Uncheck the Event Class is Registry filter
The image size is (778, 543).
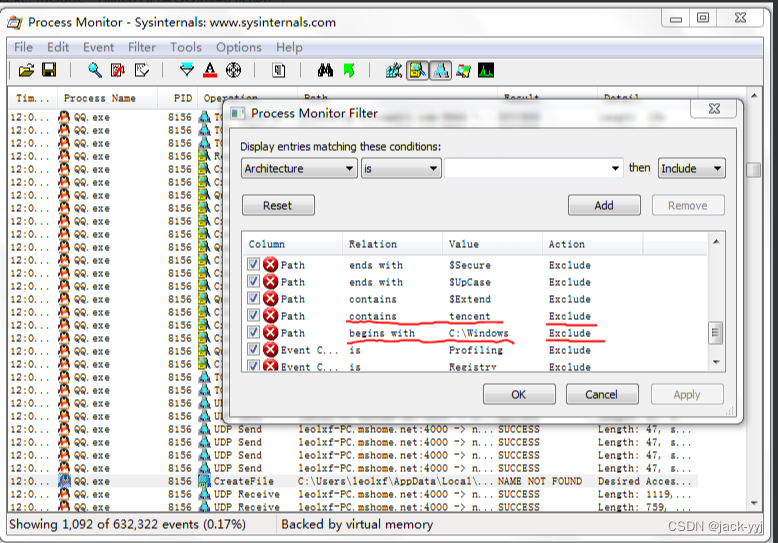[x=254, y=366]
